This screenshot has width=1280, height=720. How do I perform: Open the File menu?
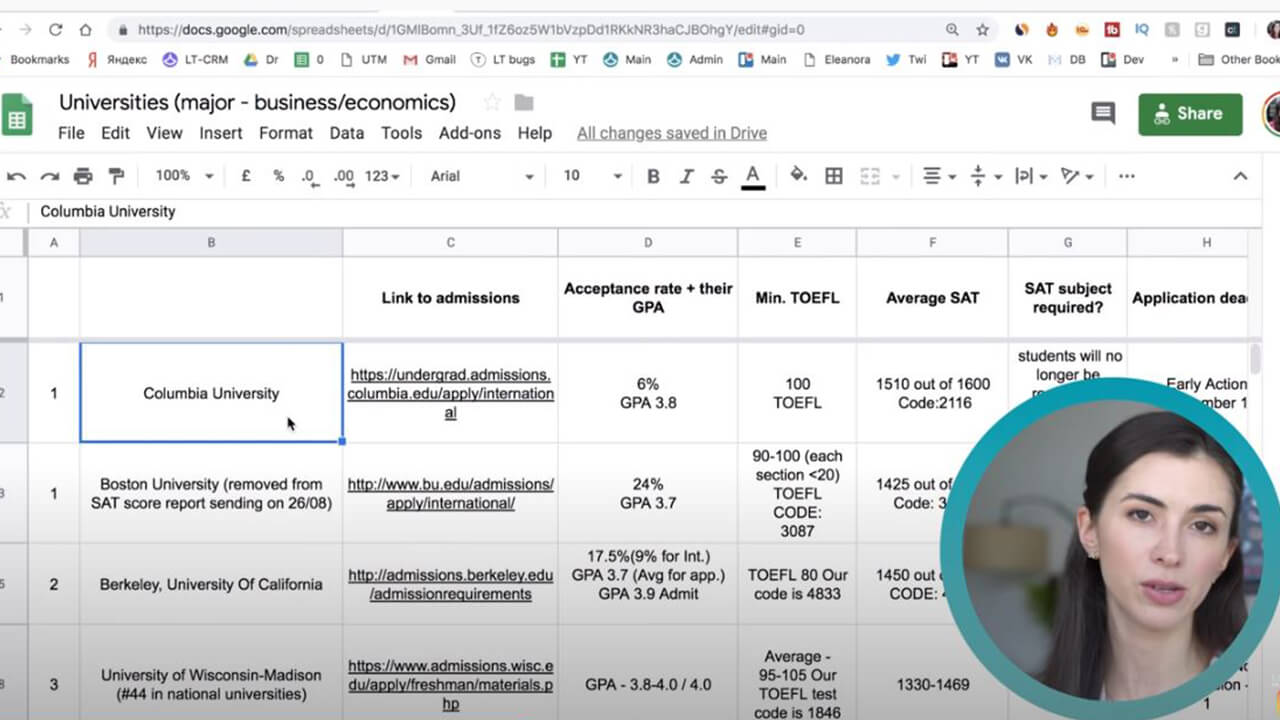[71, 133]
